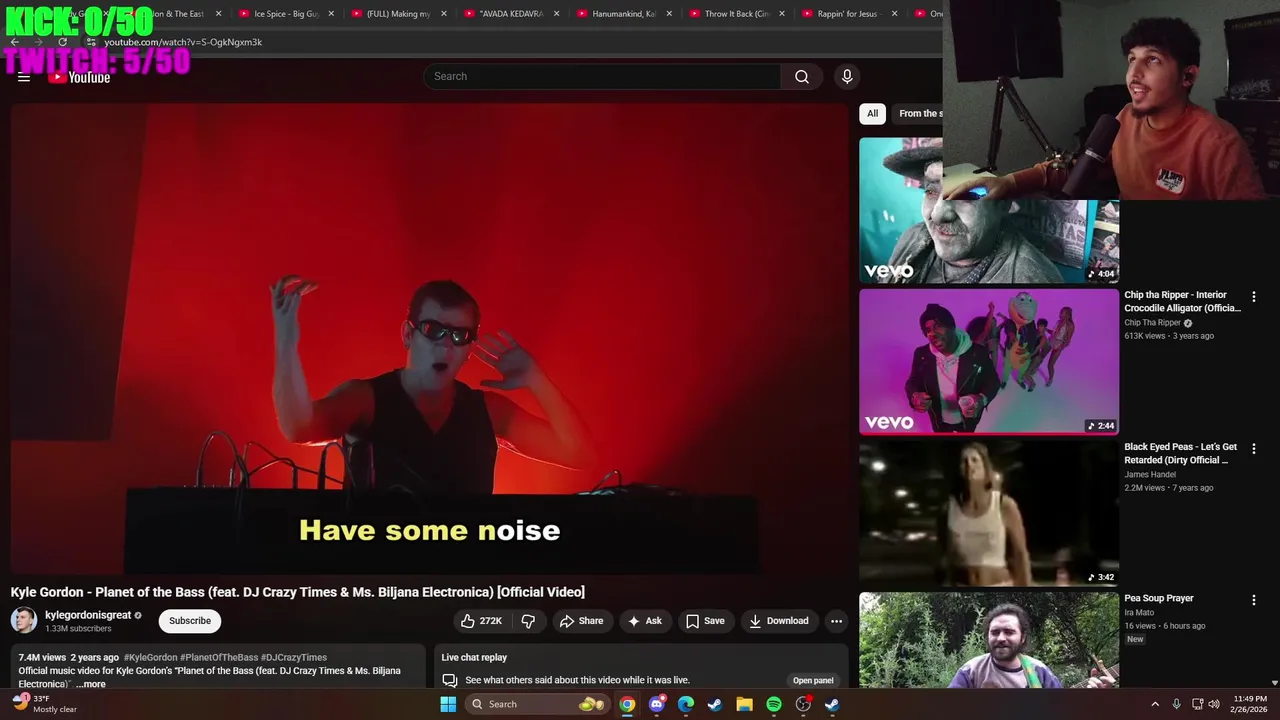Viewport: 1280px width, 720px height.
Task: Open more actions ellipsis under the video
Action: 836,621
